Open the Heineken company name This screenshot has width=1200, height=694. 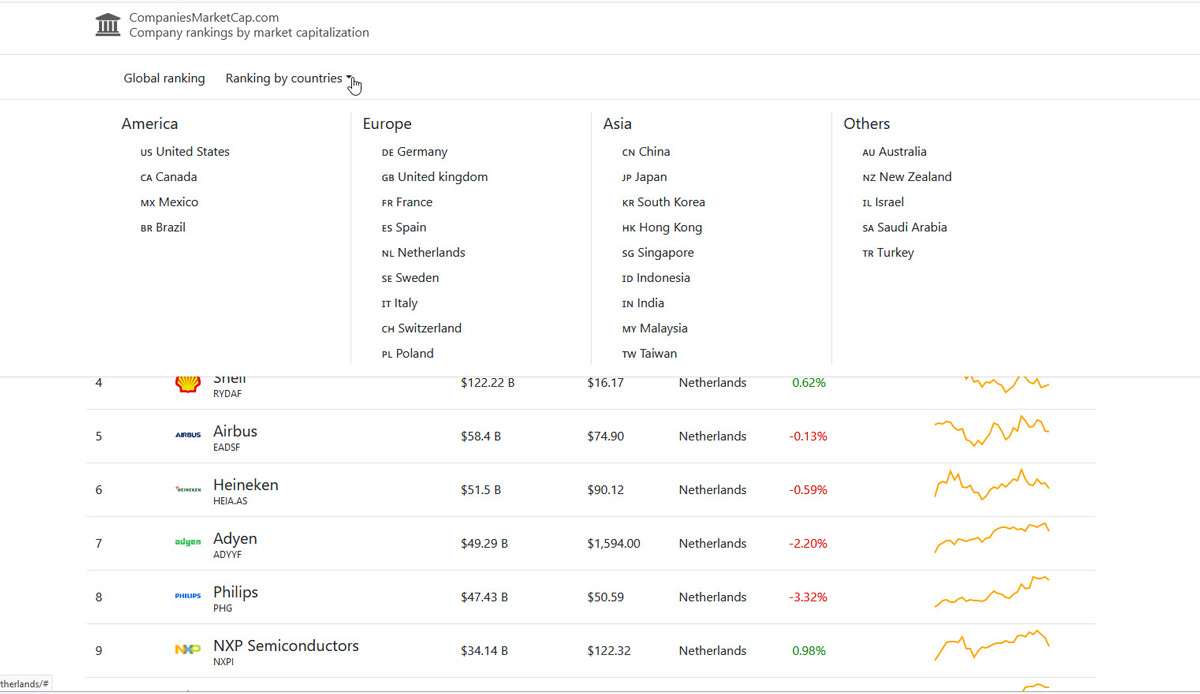[246, 485]
